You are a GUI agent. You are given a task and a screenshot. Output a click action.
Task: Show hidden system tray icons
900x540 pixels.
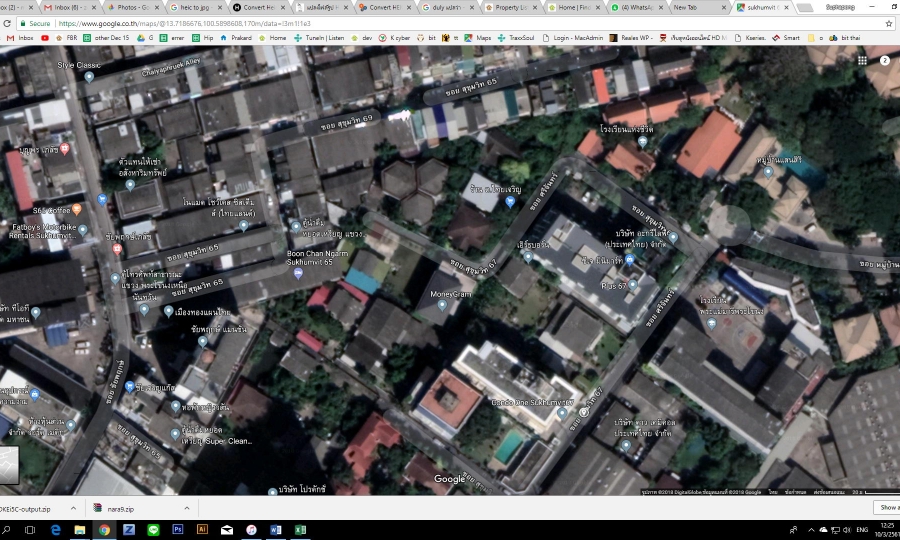click(810, 530)
